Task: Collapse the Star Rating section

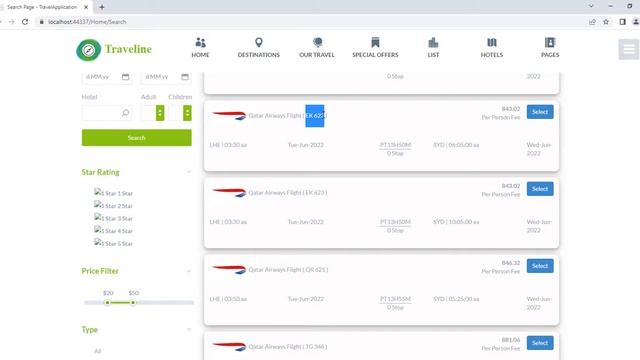Action: pyautogui.click(x=189, y=172)
